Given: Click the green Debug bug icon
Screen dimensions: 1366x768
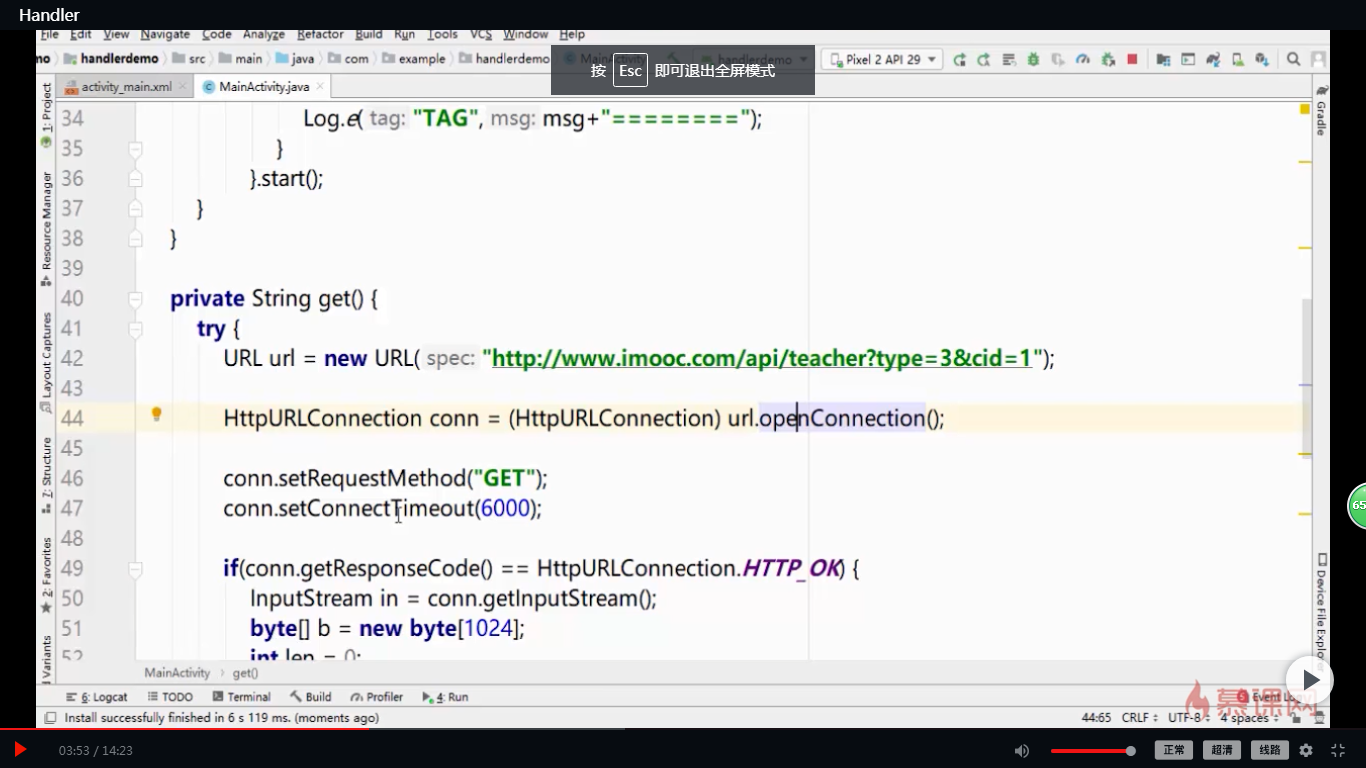Looking at the screenshot, I should (1033, 60).
